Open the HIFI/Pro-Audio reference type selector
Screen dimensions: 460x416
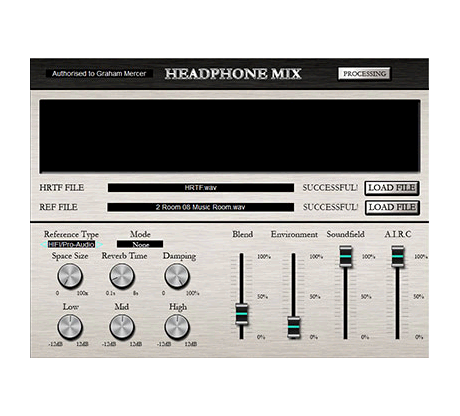[x=71, y=244]
